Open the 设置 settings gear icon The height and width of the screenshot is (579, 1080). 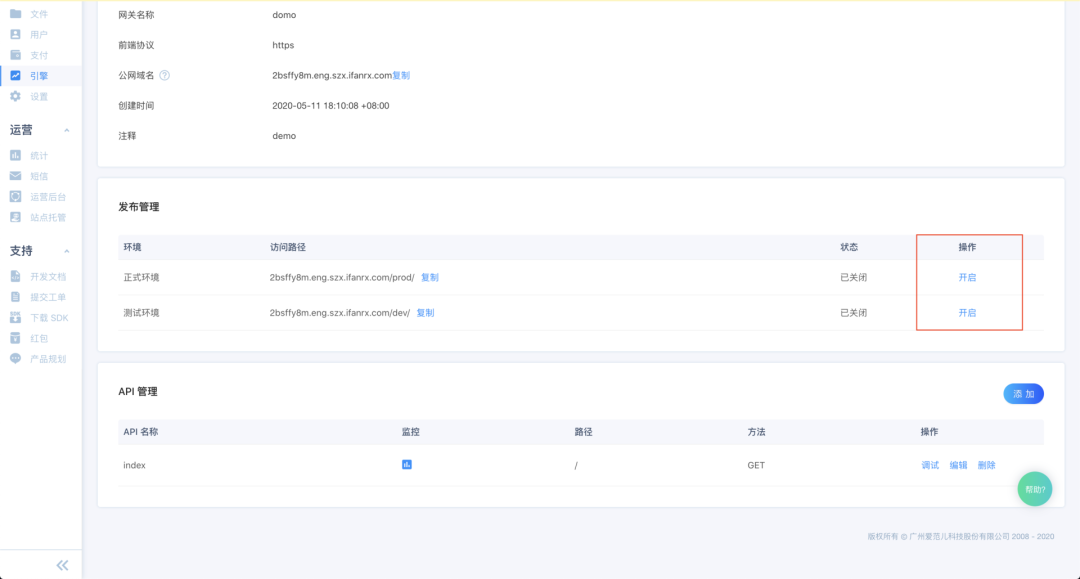[15, 96]
